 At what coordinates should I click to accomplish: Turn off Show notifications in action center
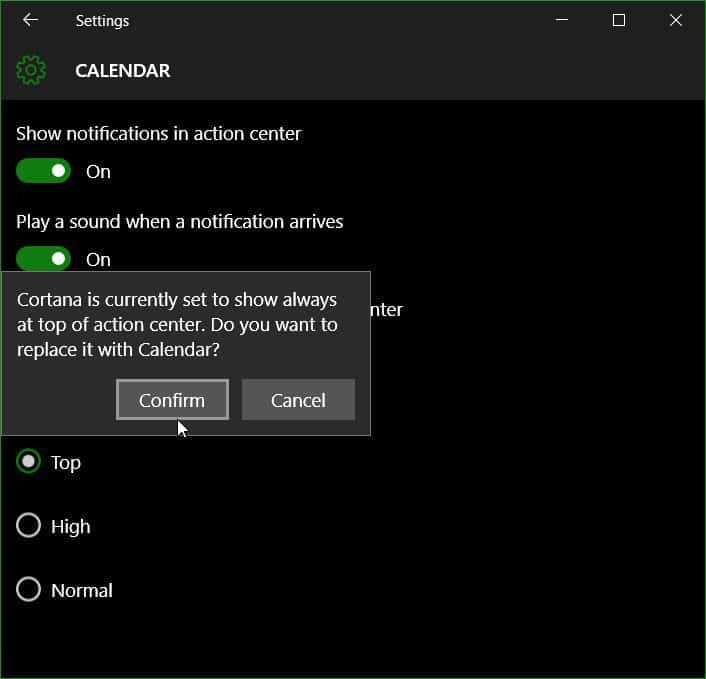pyautogui.click(x=44, y=171)
